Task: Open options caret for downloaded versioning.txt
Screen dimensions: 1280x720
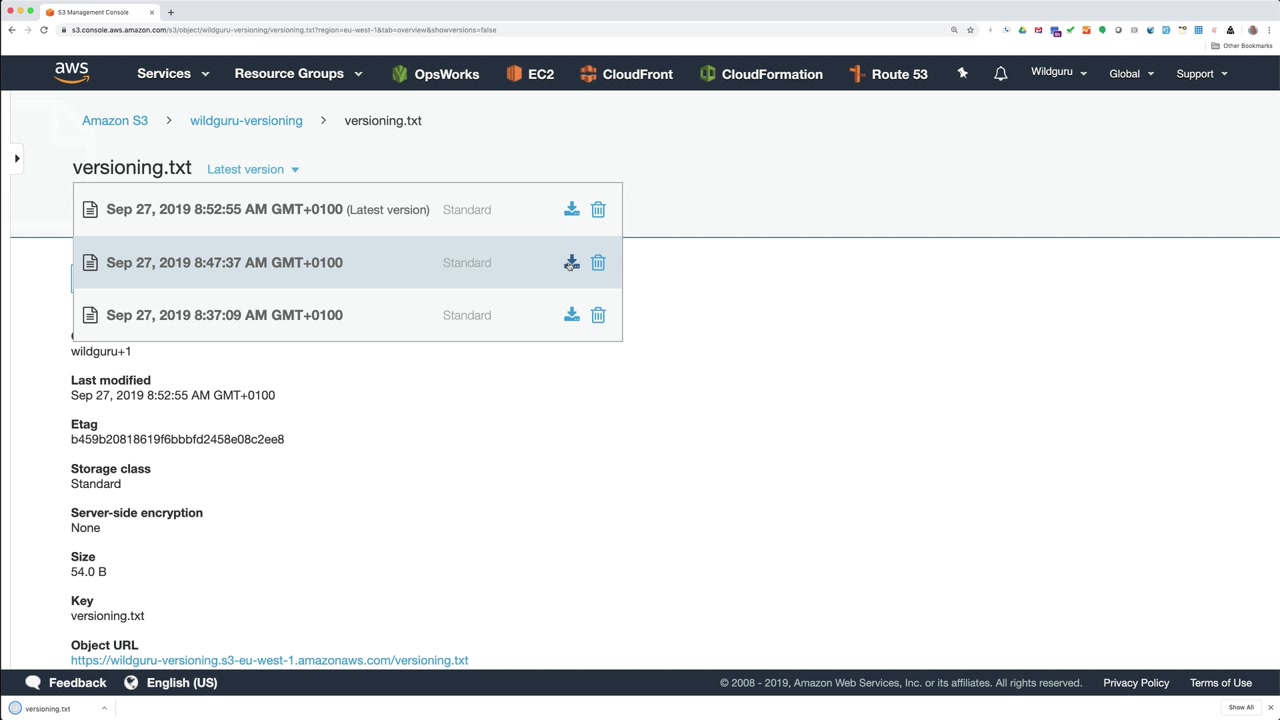Action: click(x=104, y=708)
